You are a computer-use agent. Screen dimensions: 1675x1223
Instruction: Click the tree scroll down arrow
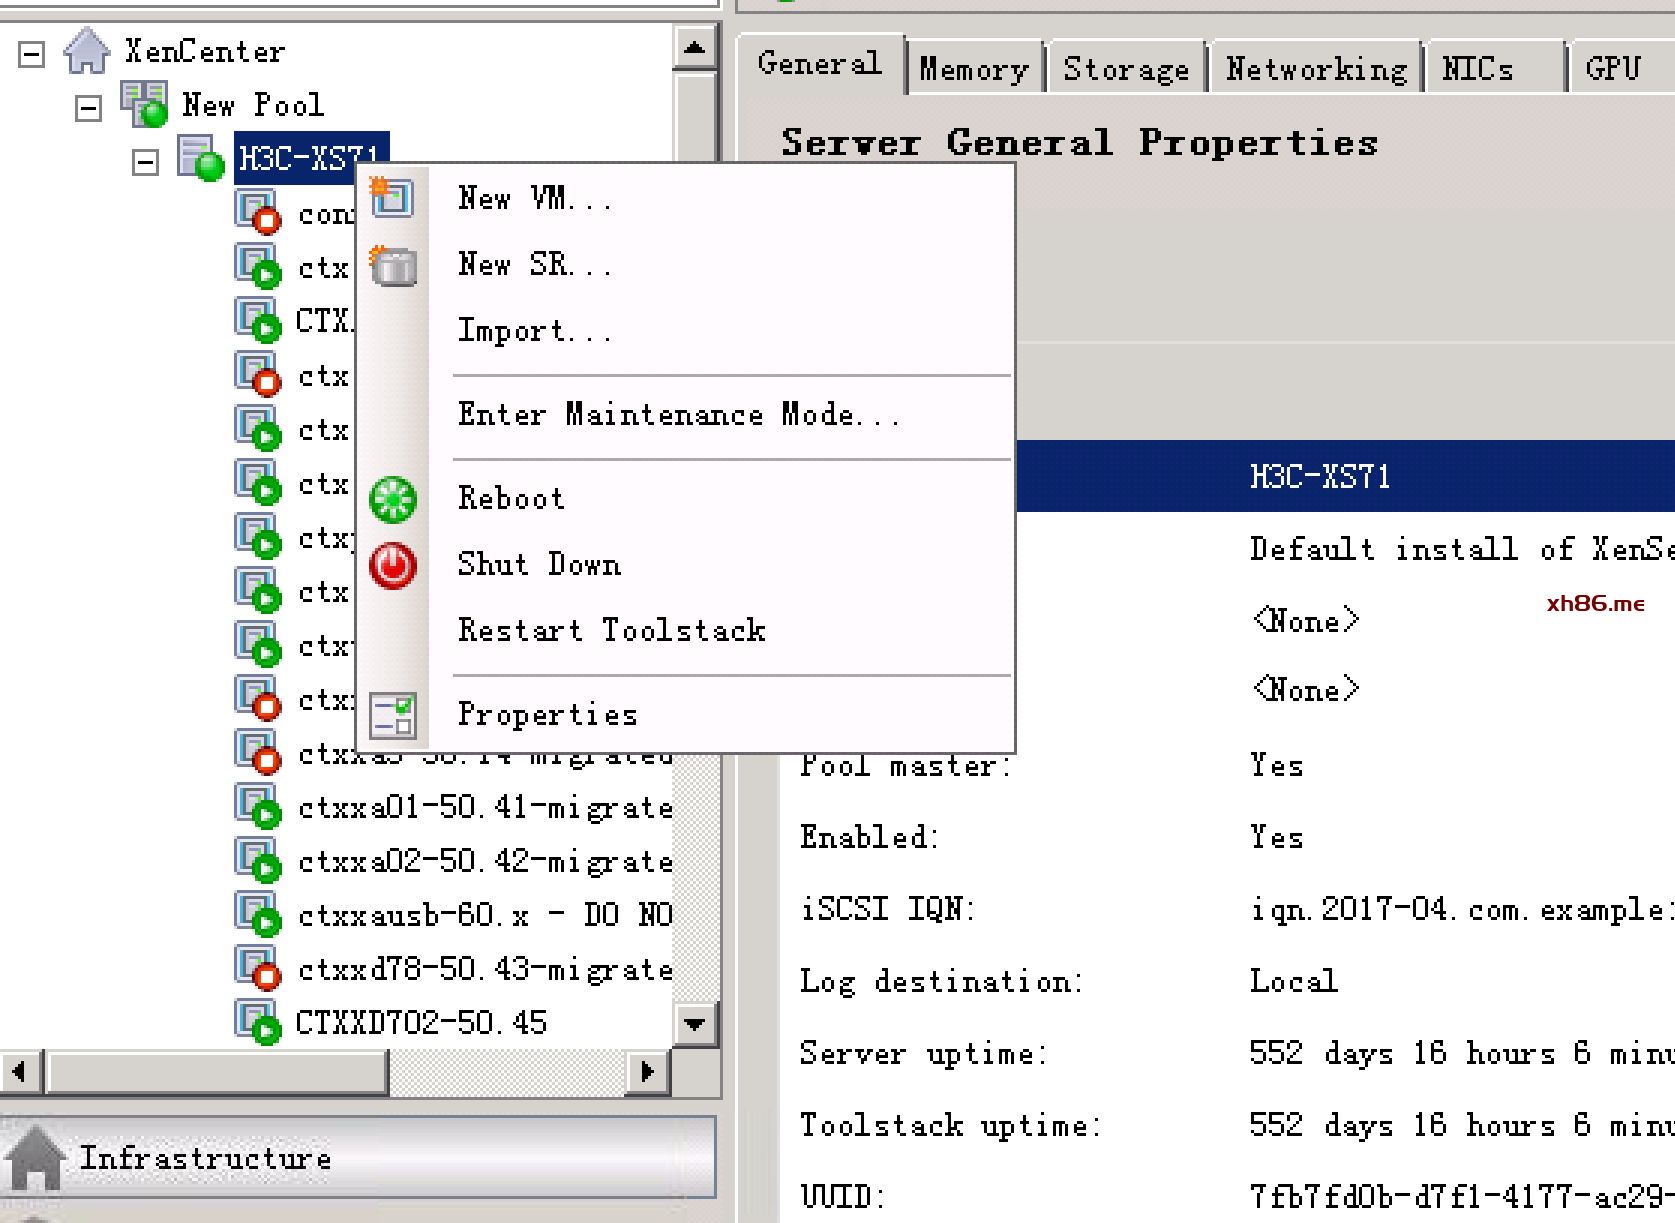(694, 1024)
